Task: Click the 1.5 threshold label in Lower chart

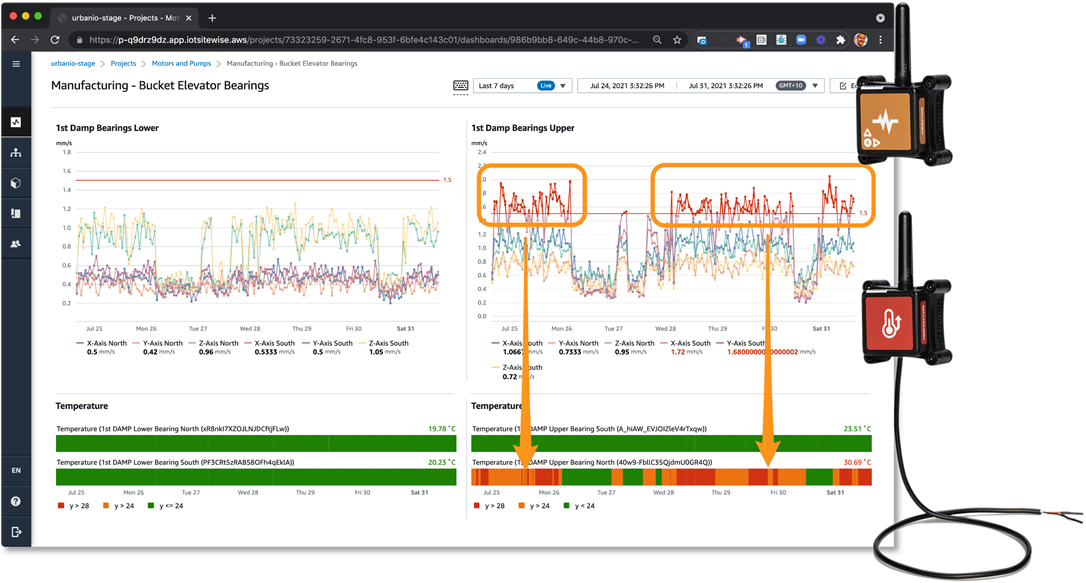Action: point(447,180)
